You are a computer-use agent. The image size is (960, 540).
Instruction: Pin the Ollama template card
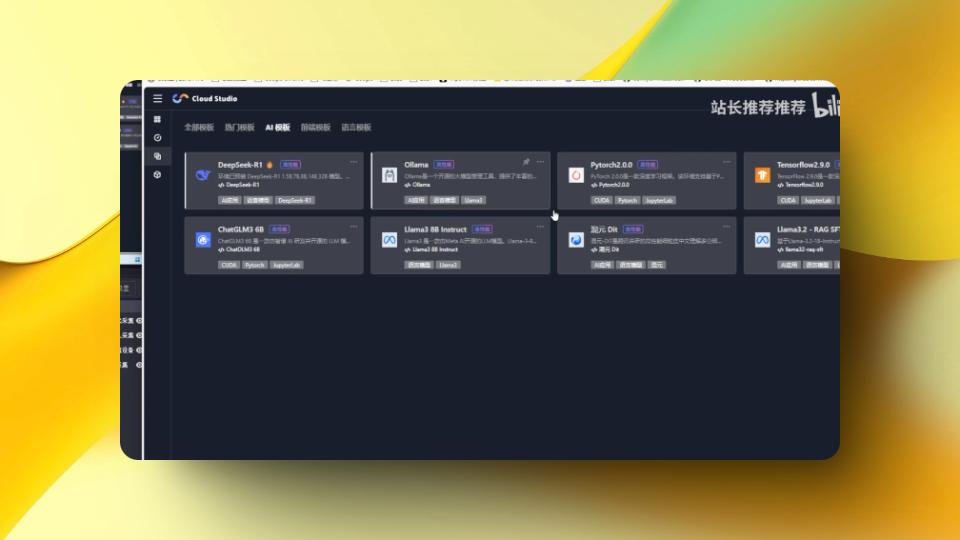pos(526,162)
